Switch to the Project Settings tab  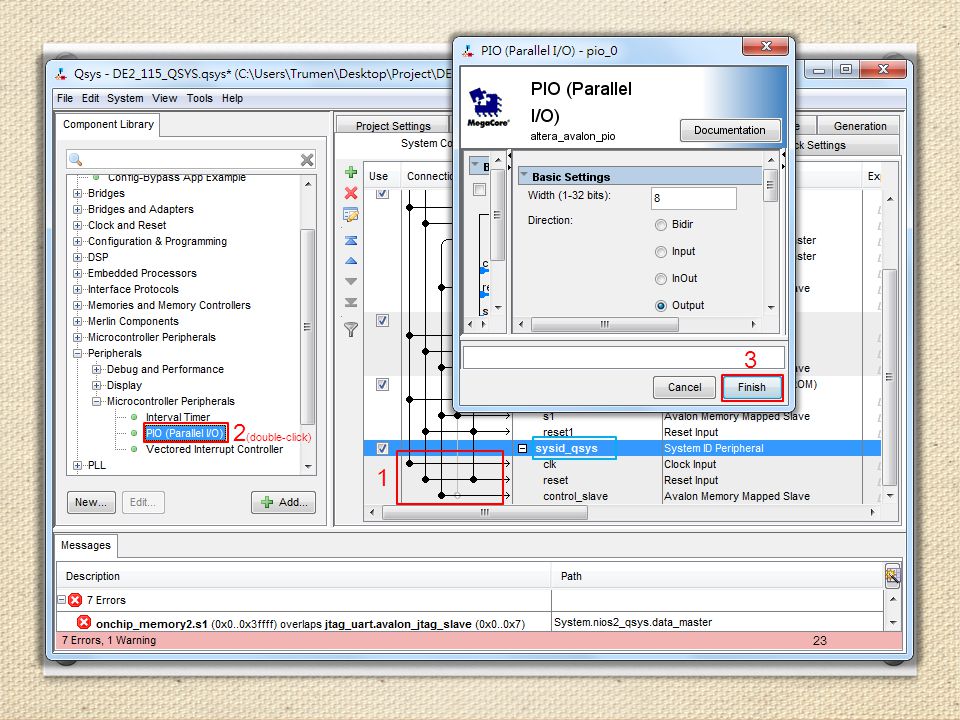[x=392, y=126]
